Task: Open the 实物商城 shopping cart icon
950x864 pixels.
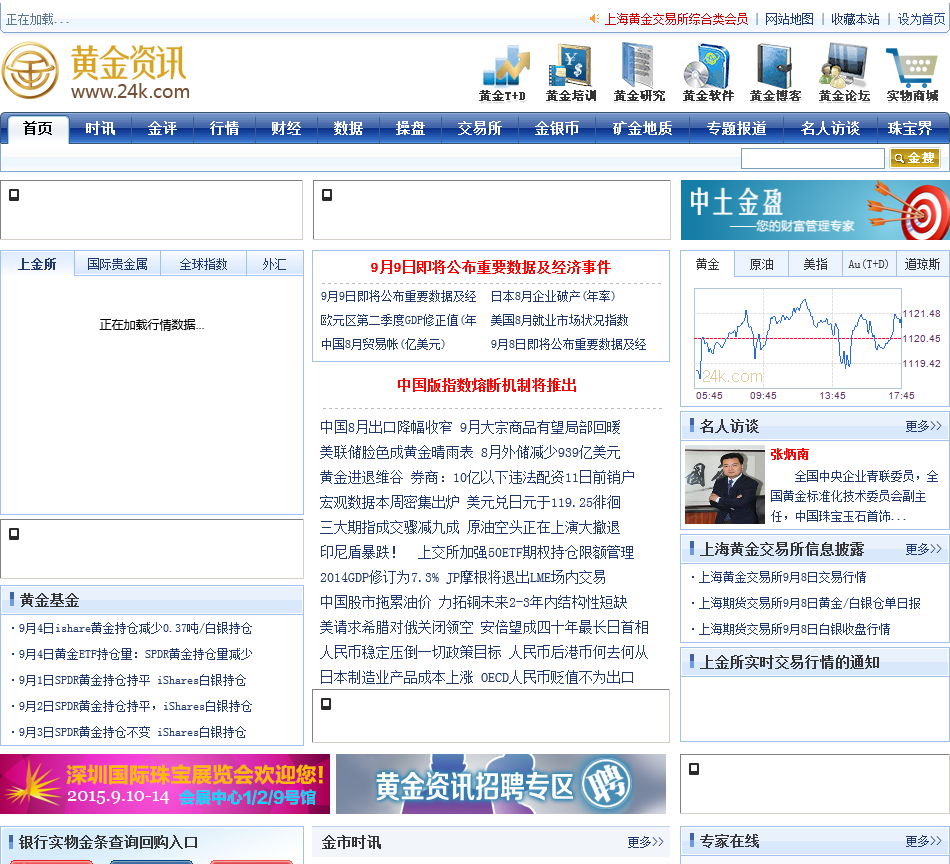Action: [911, 67]
